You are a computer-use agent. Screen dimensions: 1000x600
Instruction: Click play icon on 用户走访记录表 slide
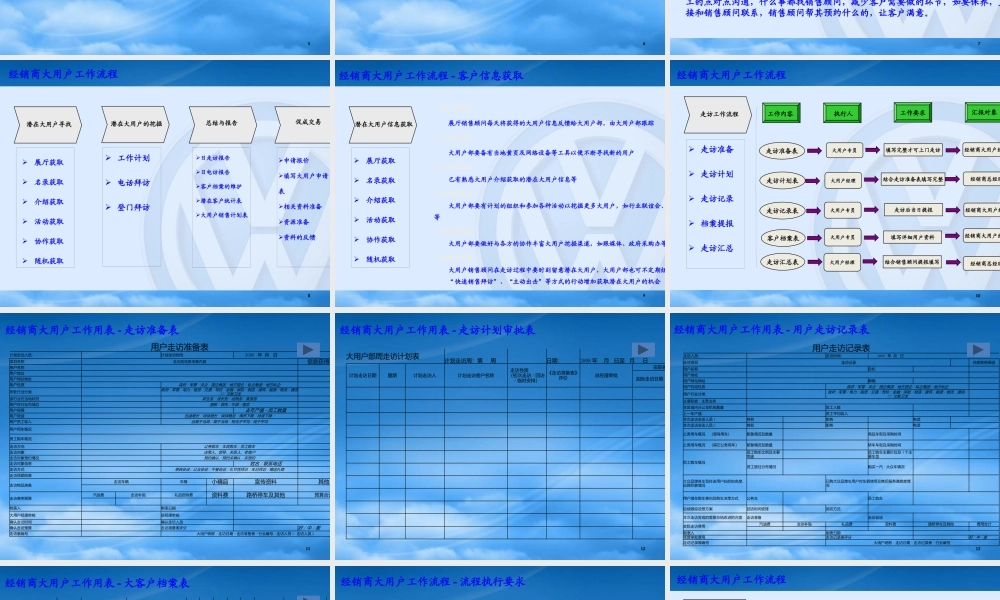(x=977, y=349)
